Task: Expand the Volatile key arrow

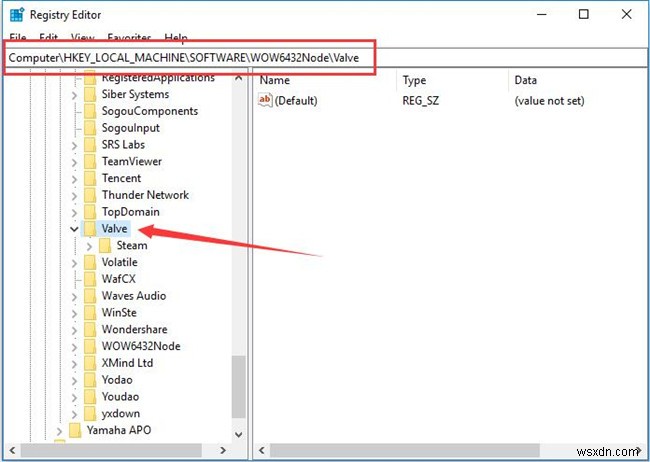Action: (74, 263)
